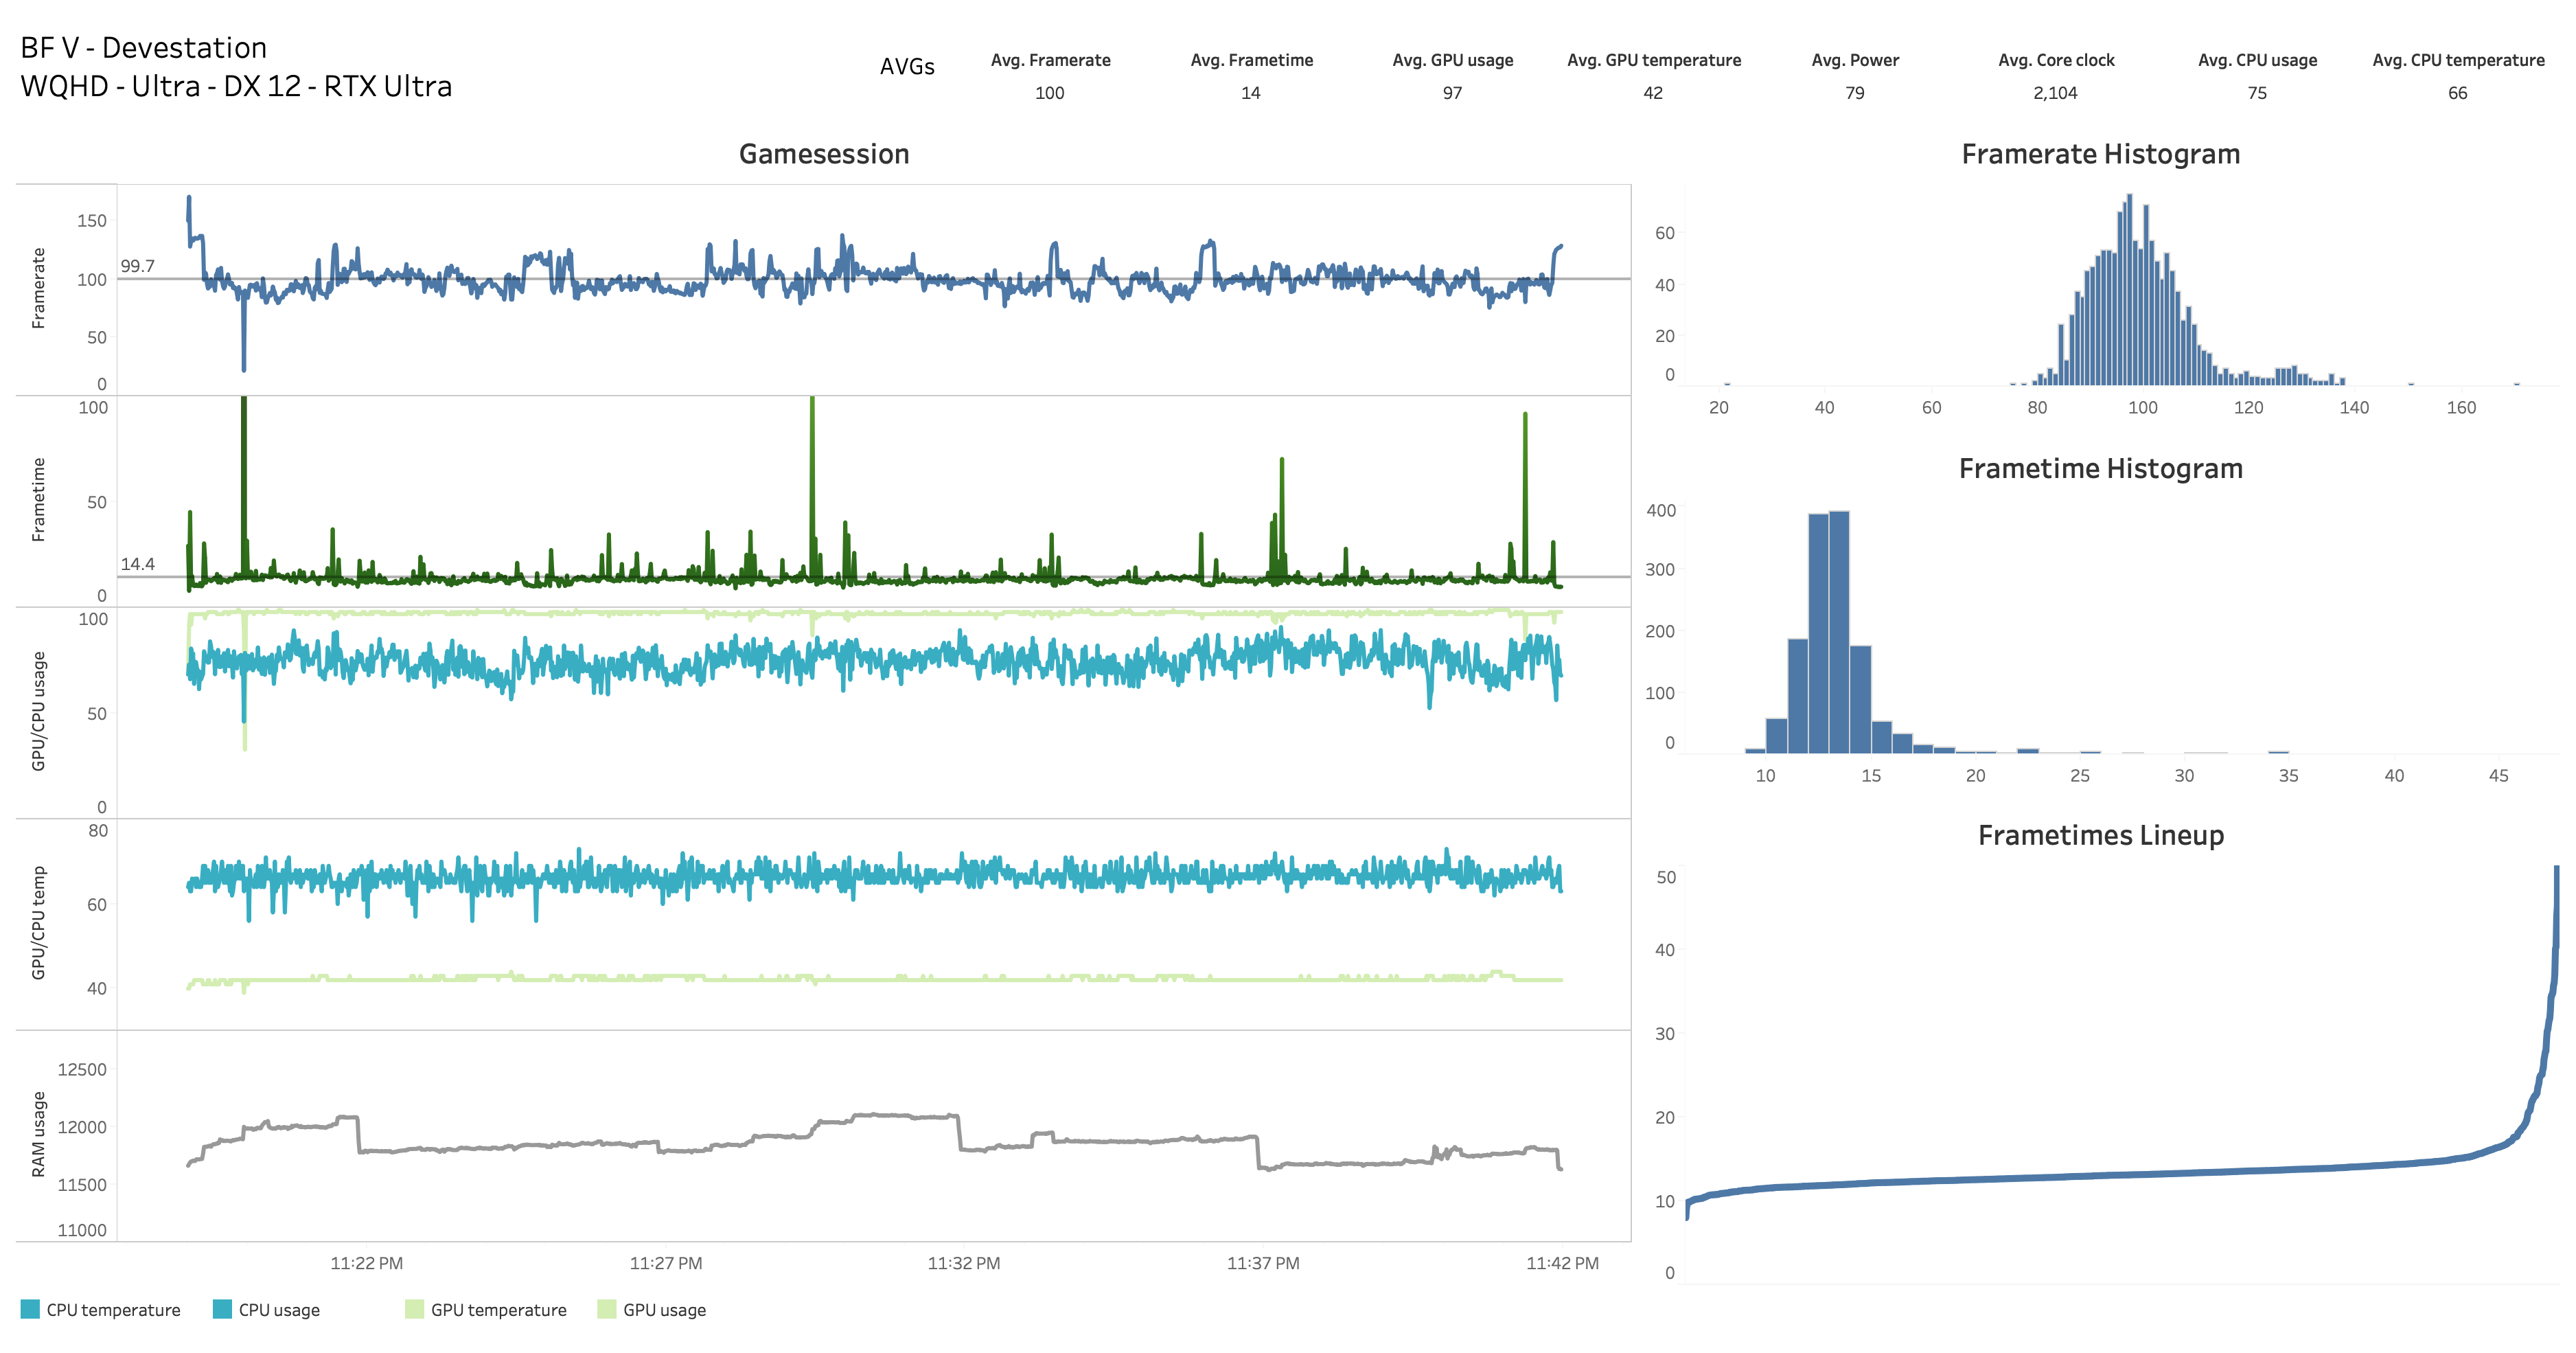Click the Avg. Framerate value 100
The height and width of the screenshot is (1353, 2576).
1049,93
